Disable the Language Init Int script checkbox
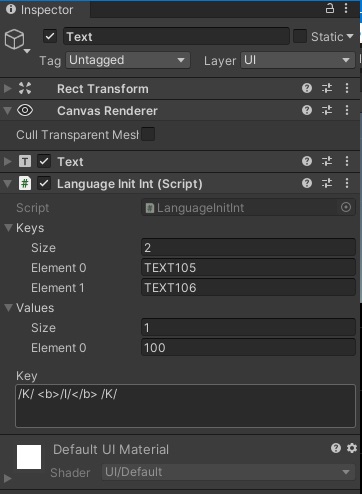This screenshot has height=494, width=362. [x=44, y=184]
